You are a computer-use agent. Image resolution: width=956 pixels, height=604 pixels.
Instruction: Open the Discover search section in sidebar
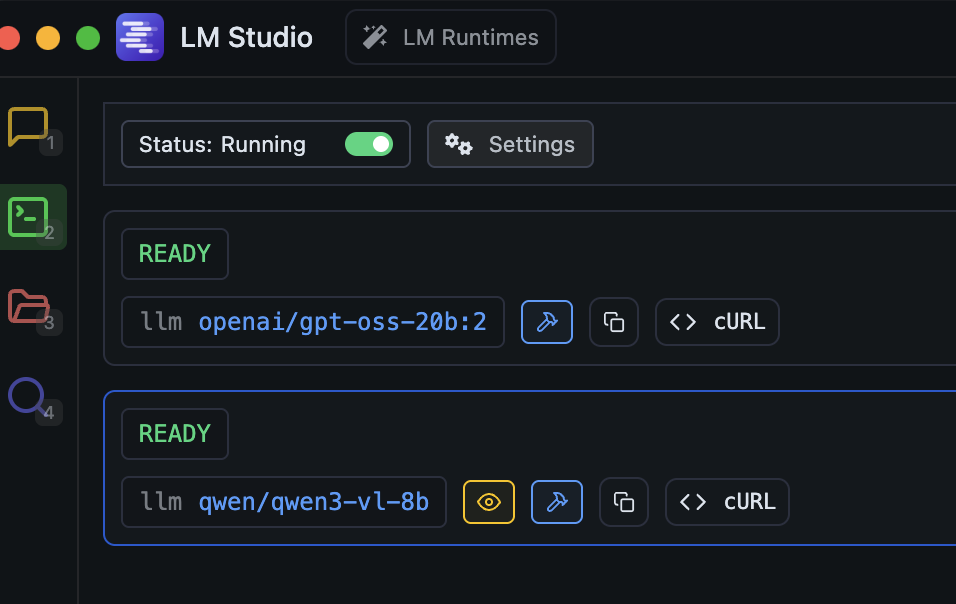point(27,396)
